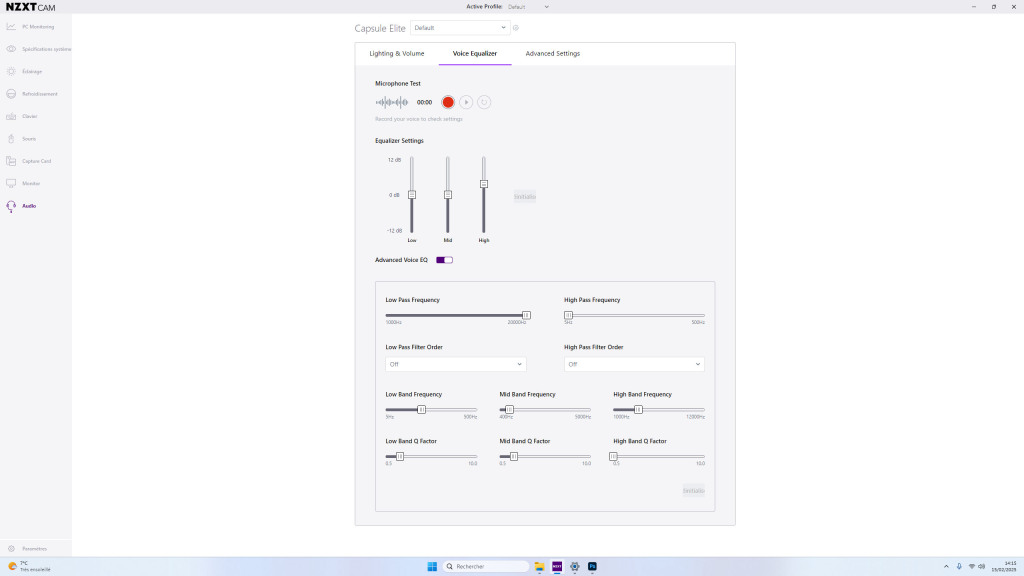Open the volume tray icon

[x=982, y=566]
